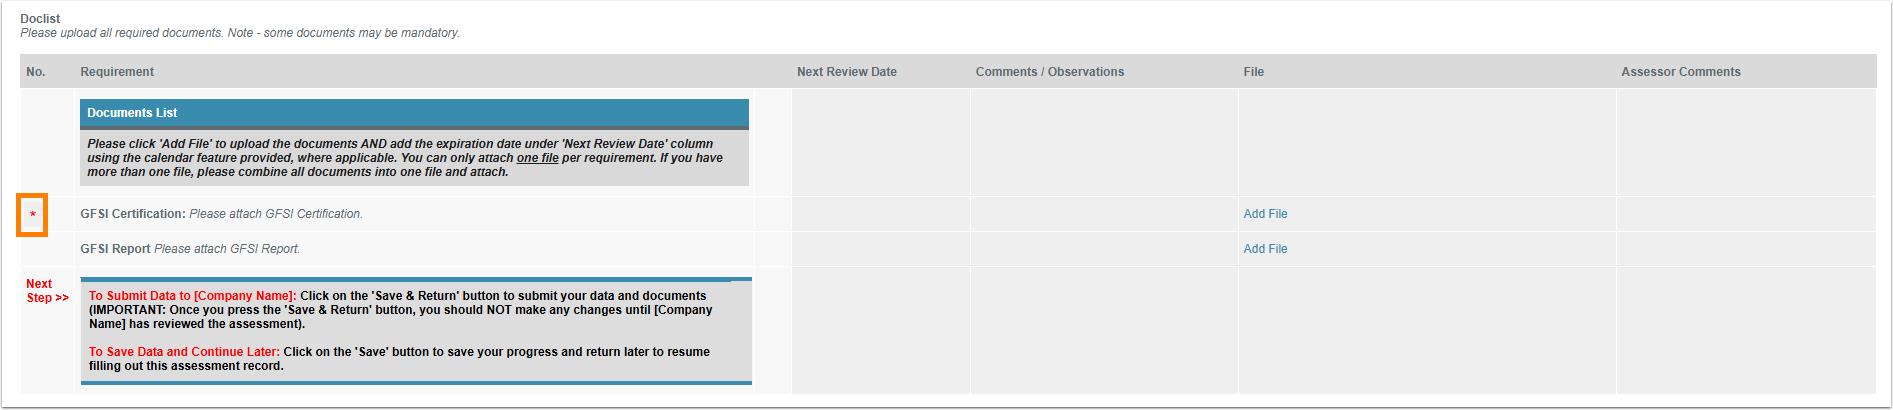Click Comments cell in GFSI Report row
This screenshot has height=410, width=1893.
coord(1103,249)
